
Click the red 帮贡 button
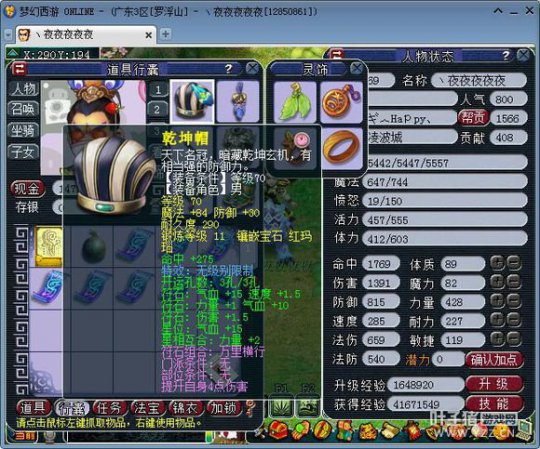(x=473, y=118)
